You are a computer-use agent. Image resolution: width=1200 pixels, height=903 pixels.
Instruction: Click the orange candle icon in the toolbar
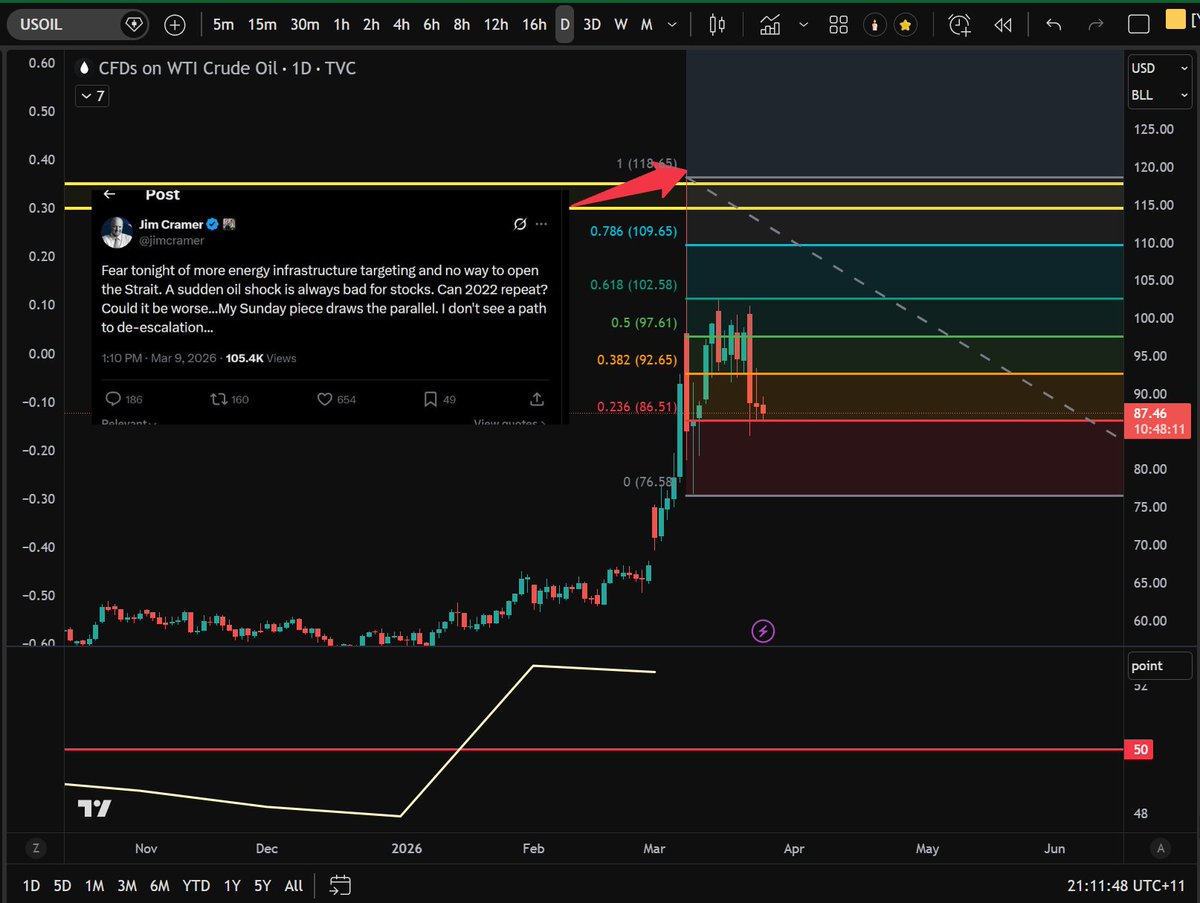pos(874,25)
